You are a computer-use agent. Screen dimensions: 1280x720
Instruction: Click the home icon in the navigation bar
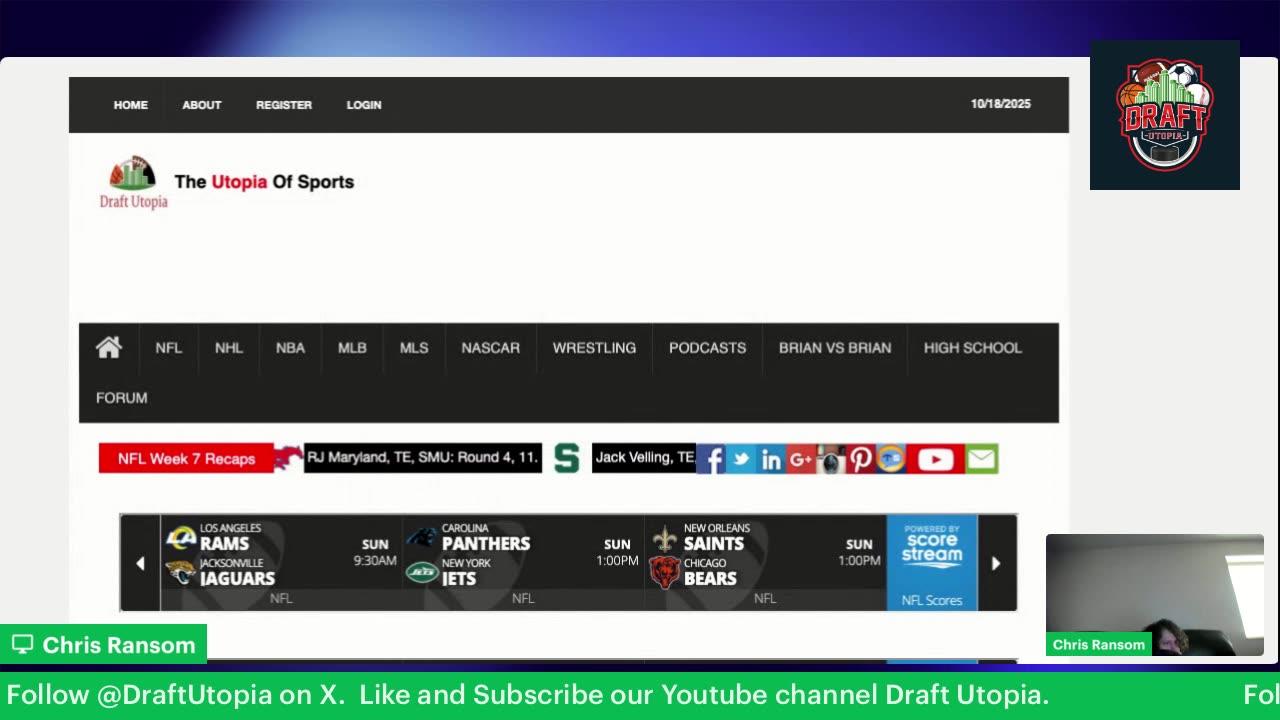click(x=108, y=348)
